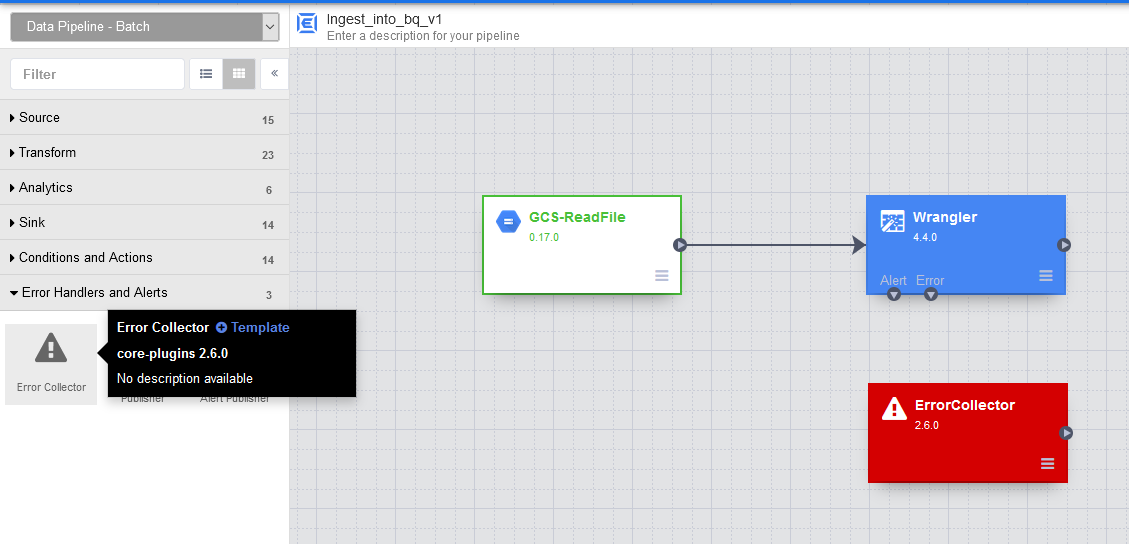1129x544 pixels.
Task: Click the Wrangler output connector port
Action: click(x=1064, y=245)
